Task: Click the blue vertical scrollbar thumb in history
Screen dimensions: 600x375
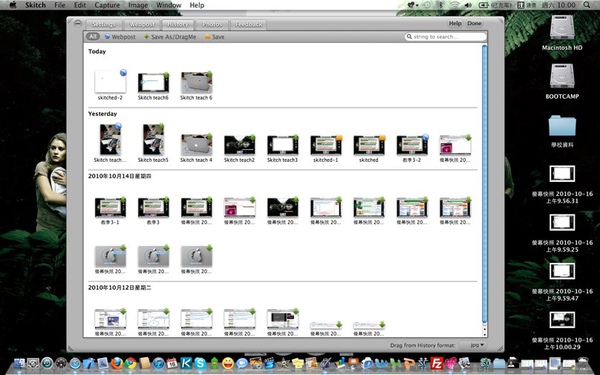Action: [484, 184]
